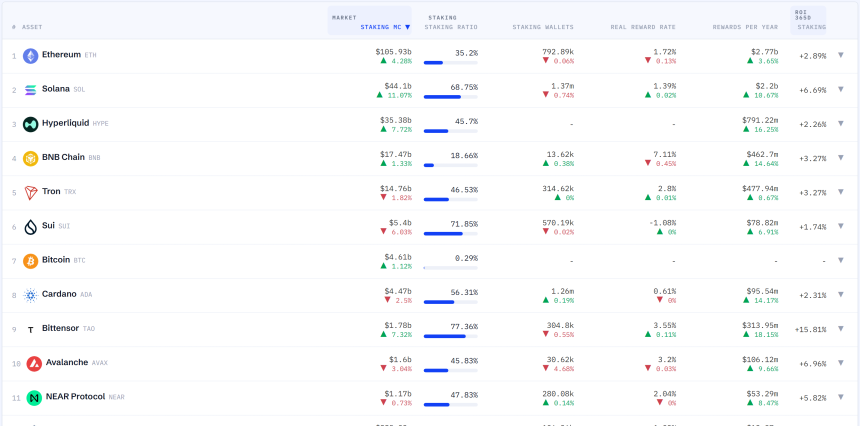
Task: Open the Avalanche asset link
Action: [67, 362]
